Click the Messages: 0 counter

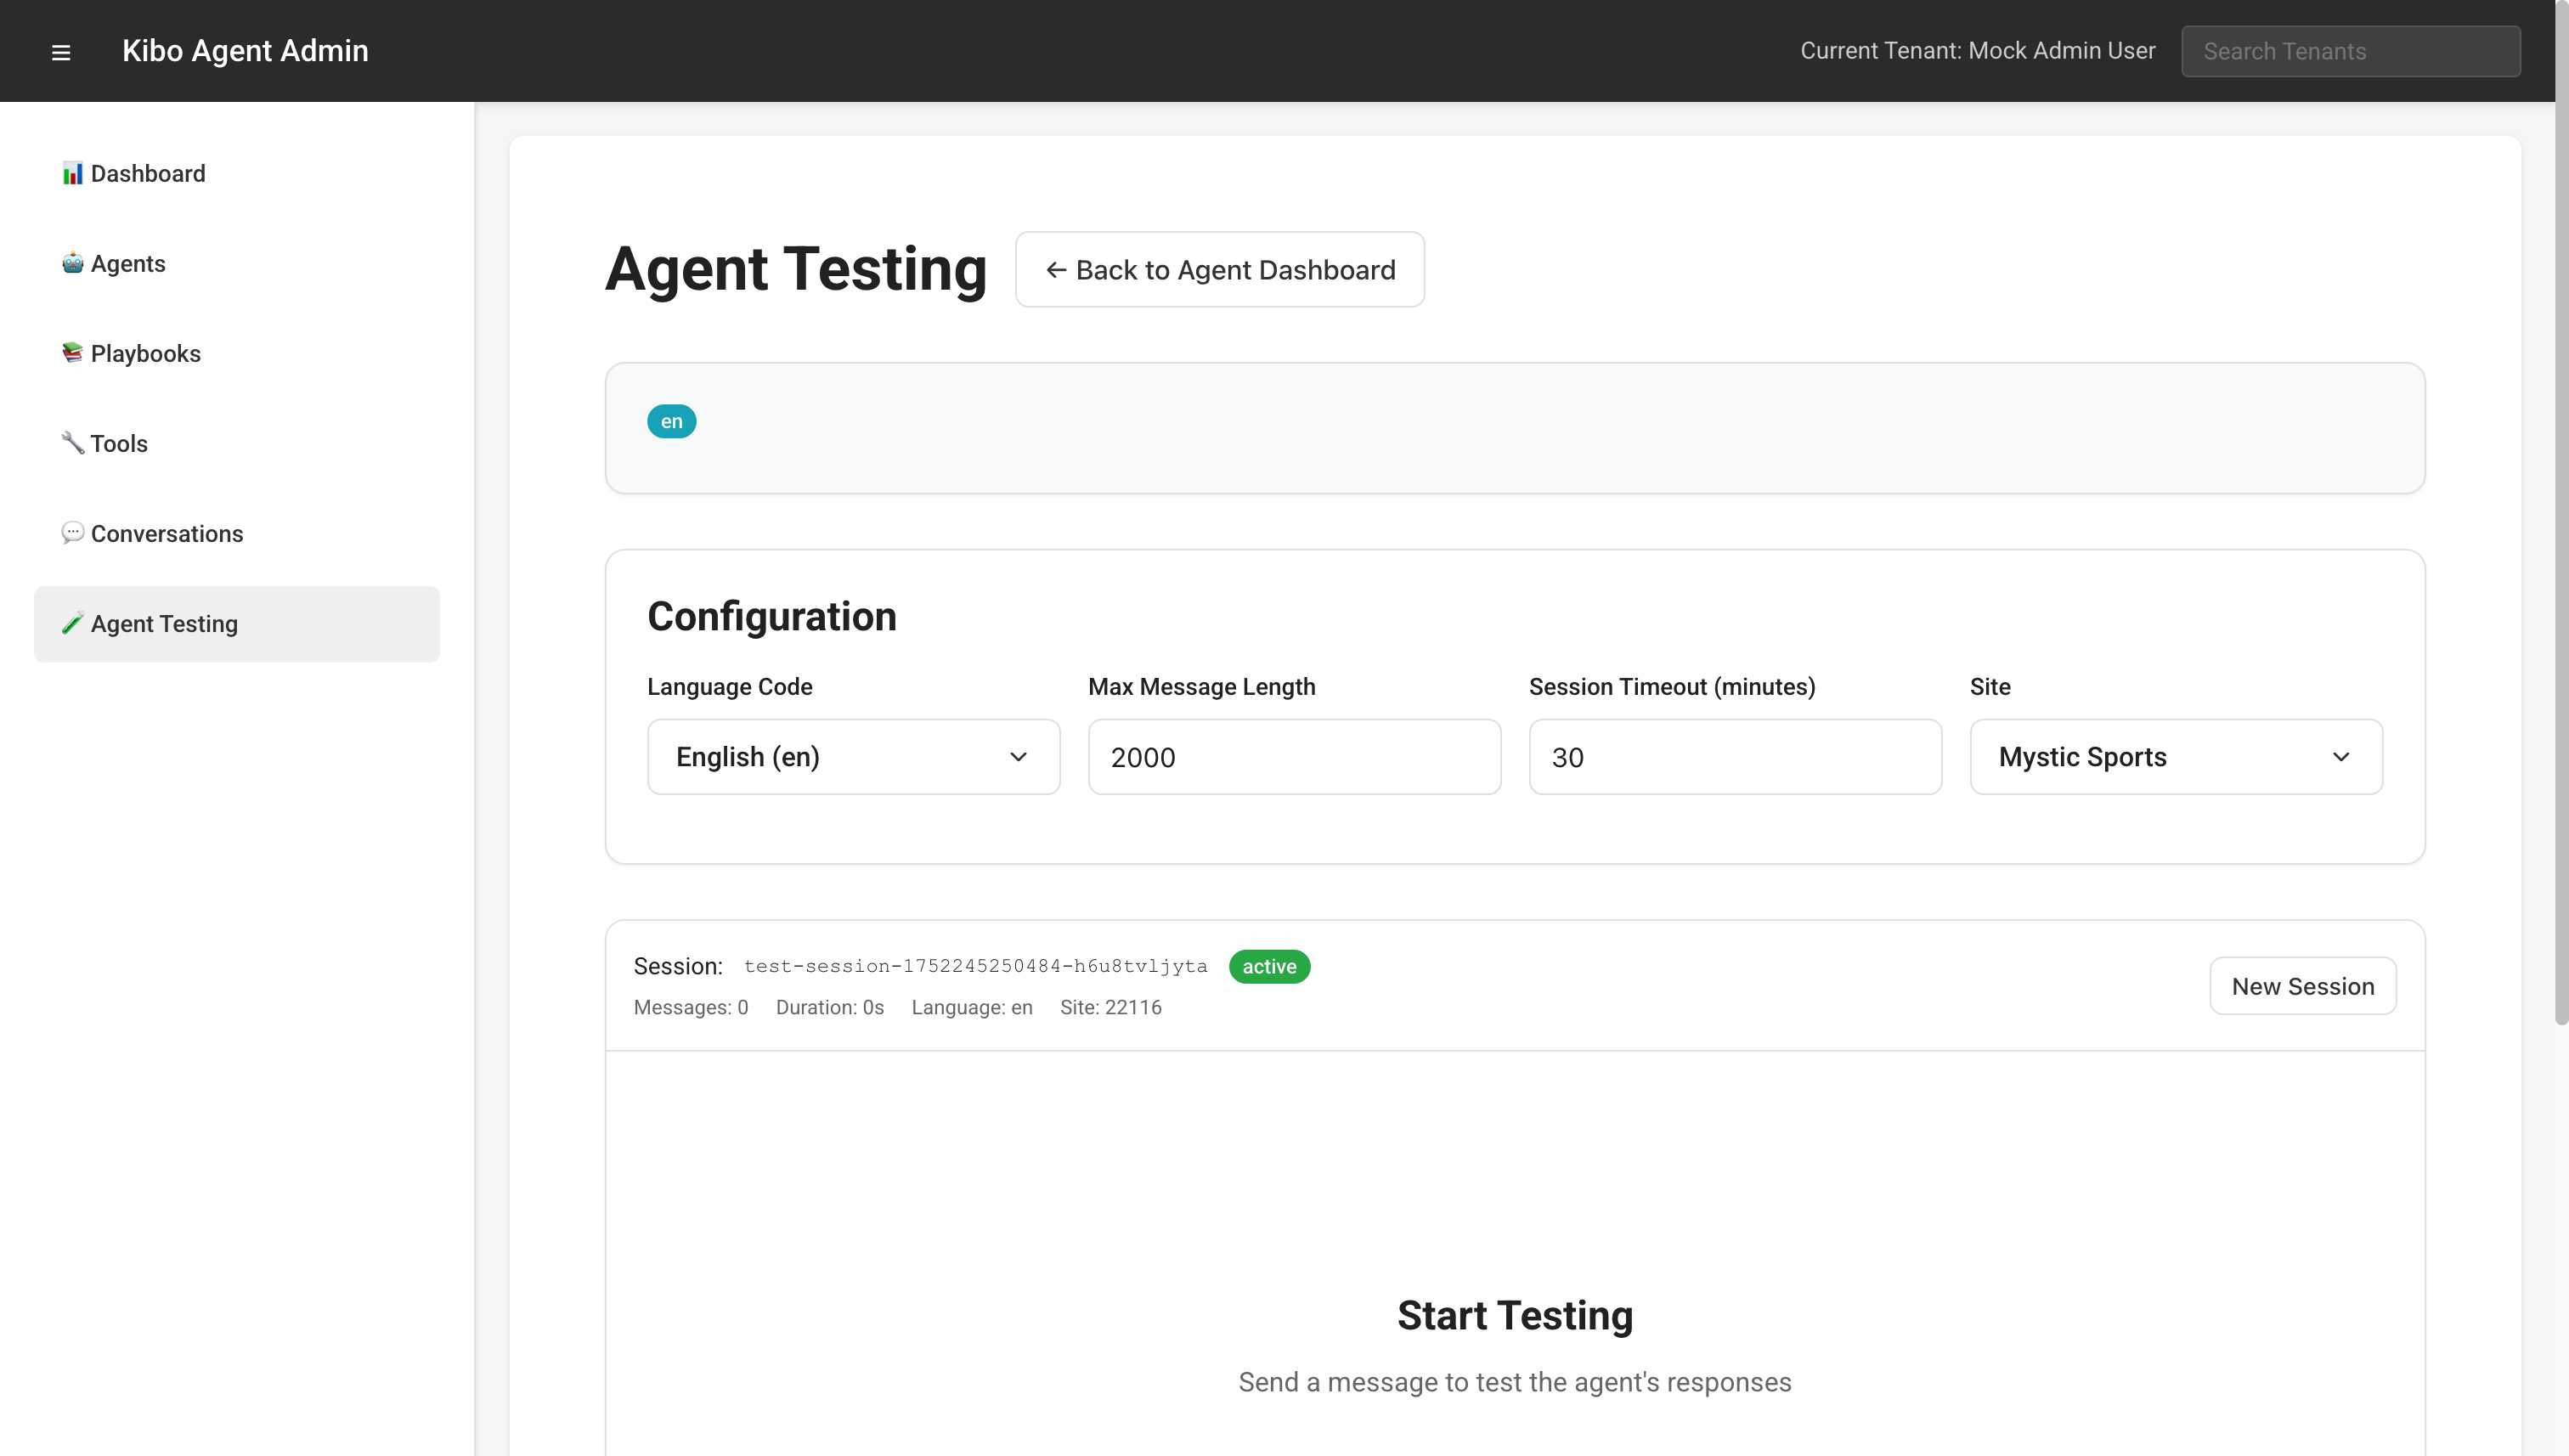click(x=691, y=1007)
